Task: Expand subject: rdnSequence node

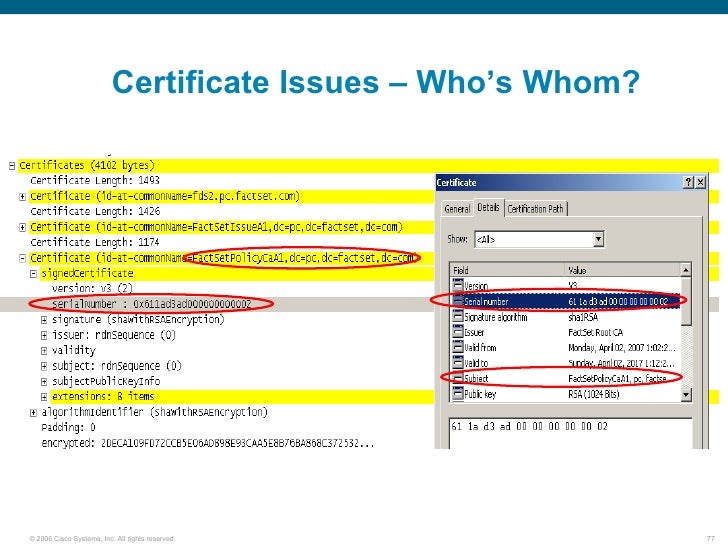Action: click(x=44, y=366)
